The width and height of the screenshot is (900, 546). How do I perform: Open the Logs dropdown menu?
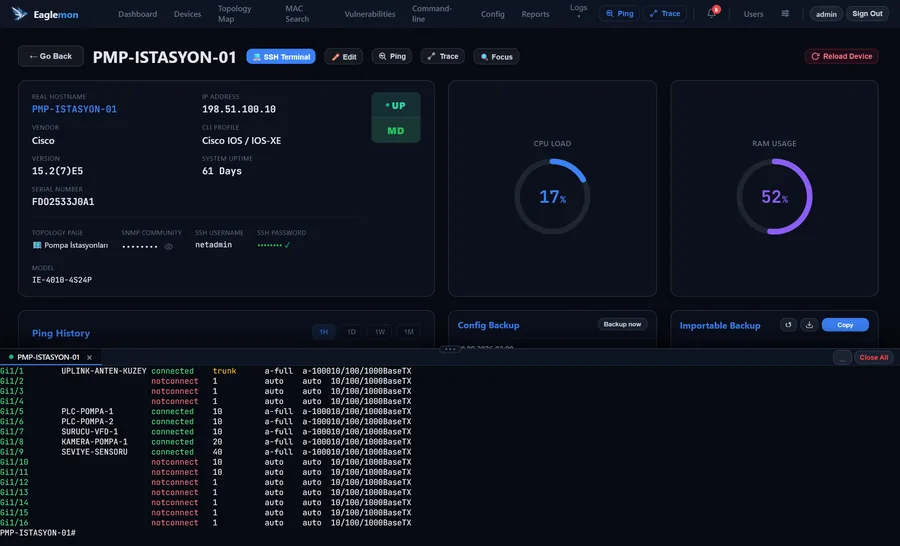tap(578, 11)
